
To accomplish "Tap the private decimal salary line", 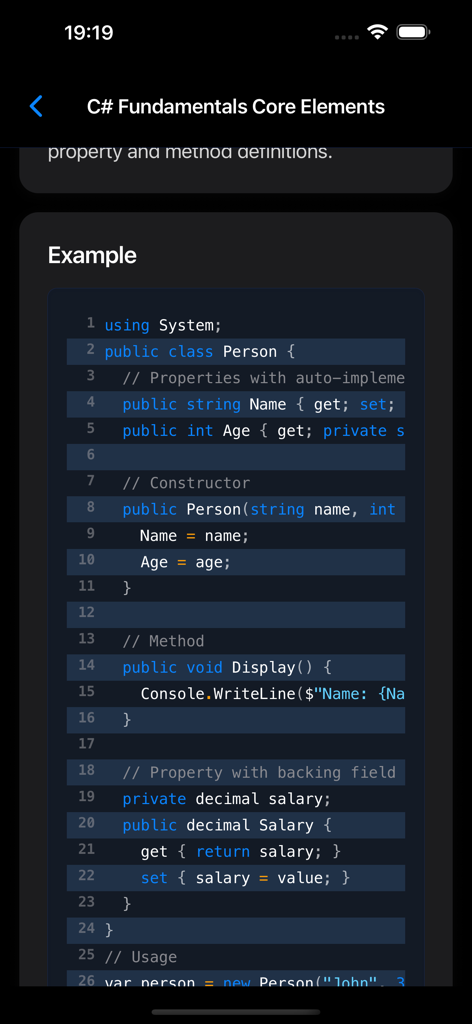I will 236,799.
